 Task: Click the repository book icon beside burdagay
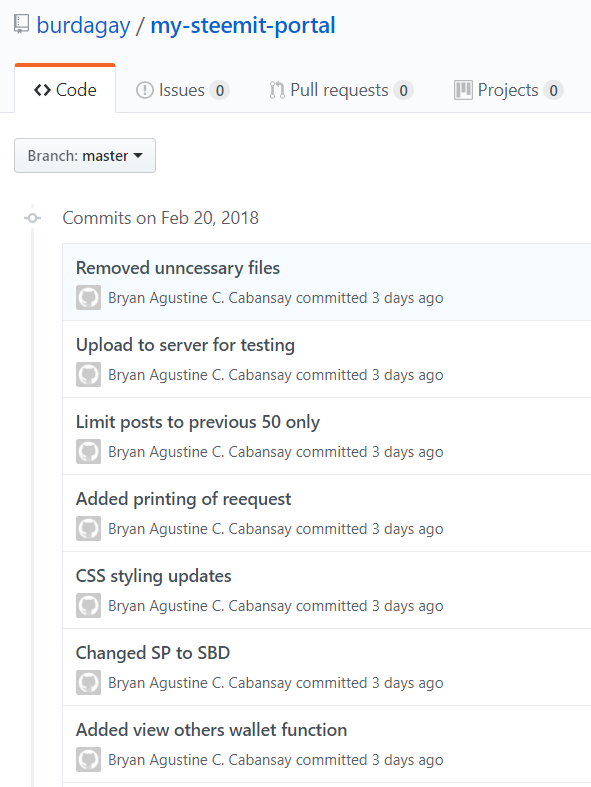pos(22,24)
